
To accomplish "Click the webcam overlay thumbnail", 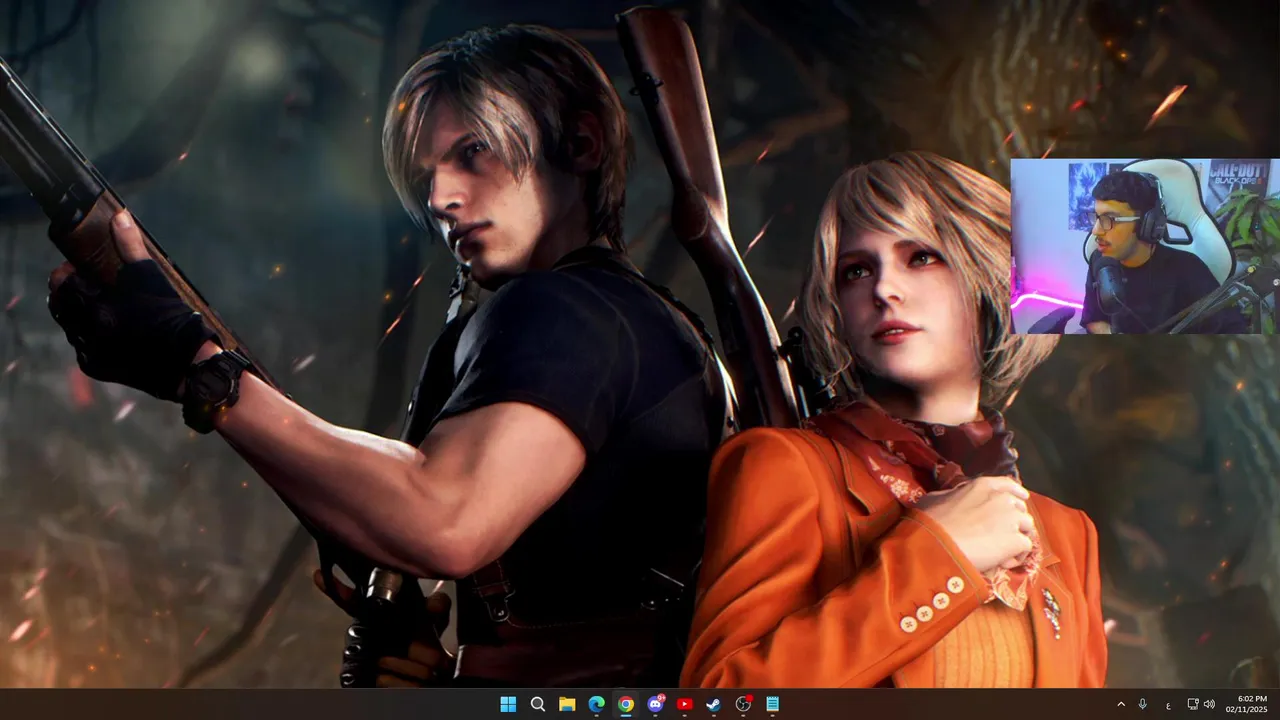I will [x=1145, y=246].
